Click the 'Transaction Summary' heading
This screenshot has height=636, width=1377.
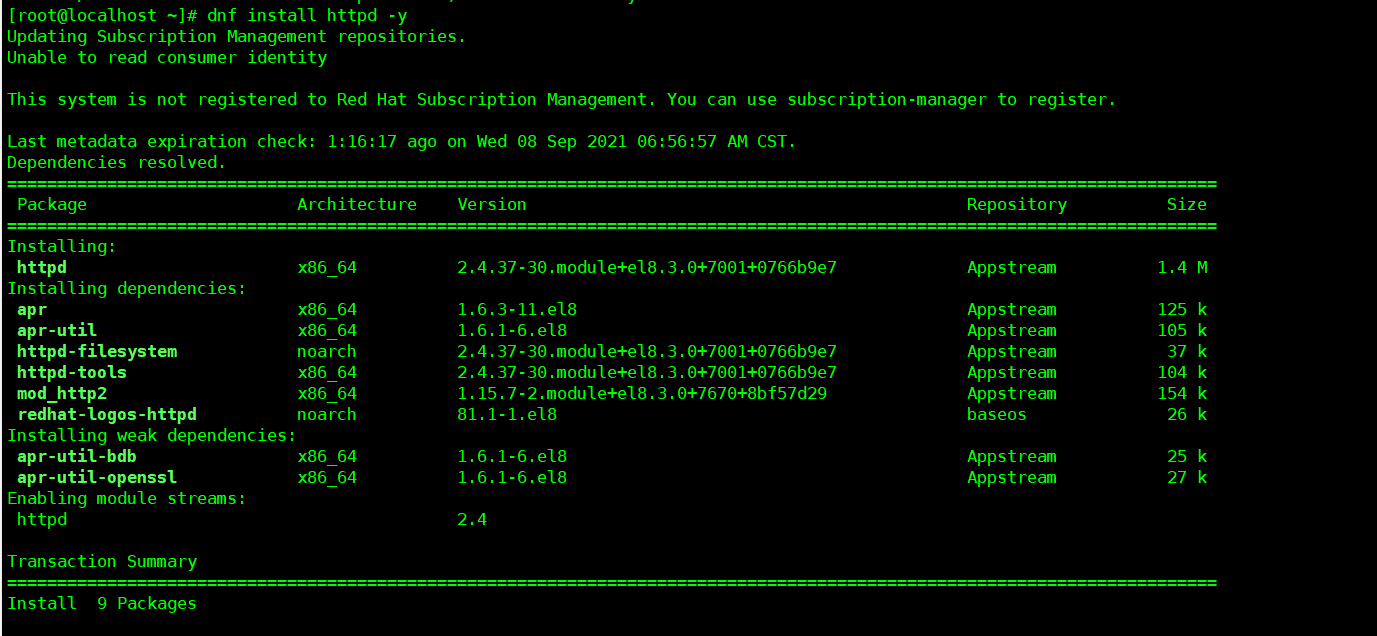pyautogui.click(x=102, y=562)
